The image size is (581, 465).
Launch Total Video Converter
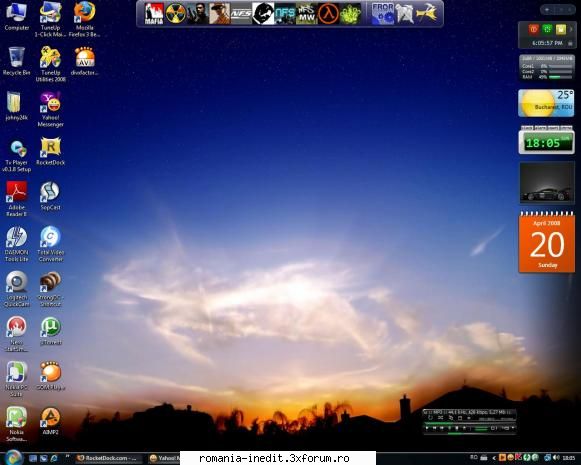(50, 244)
